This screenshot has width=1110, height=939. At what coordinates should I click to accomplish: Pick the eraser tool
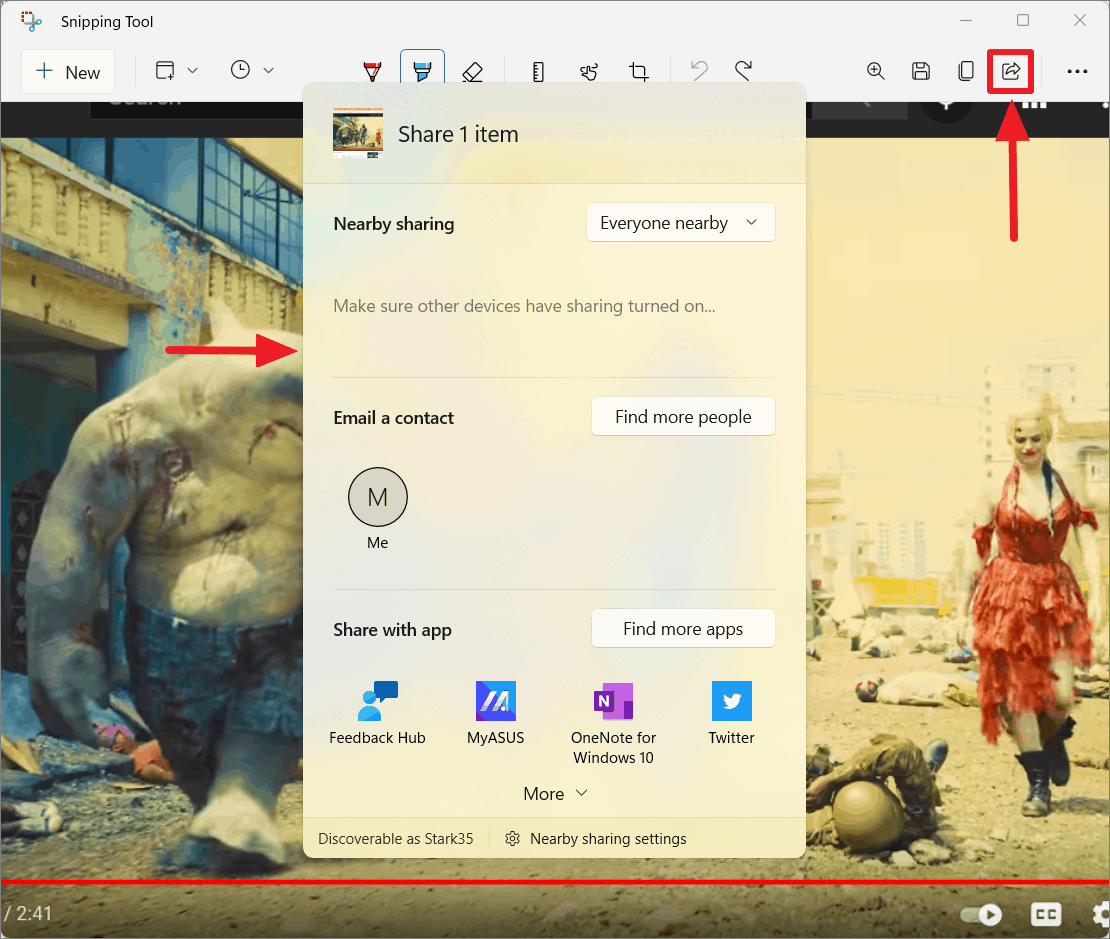click(471, 70)
